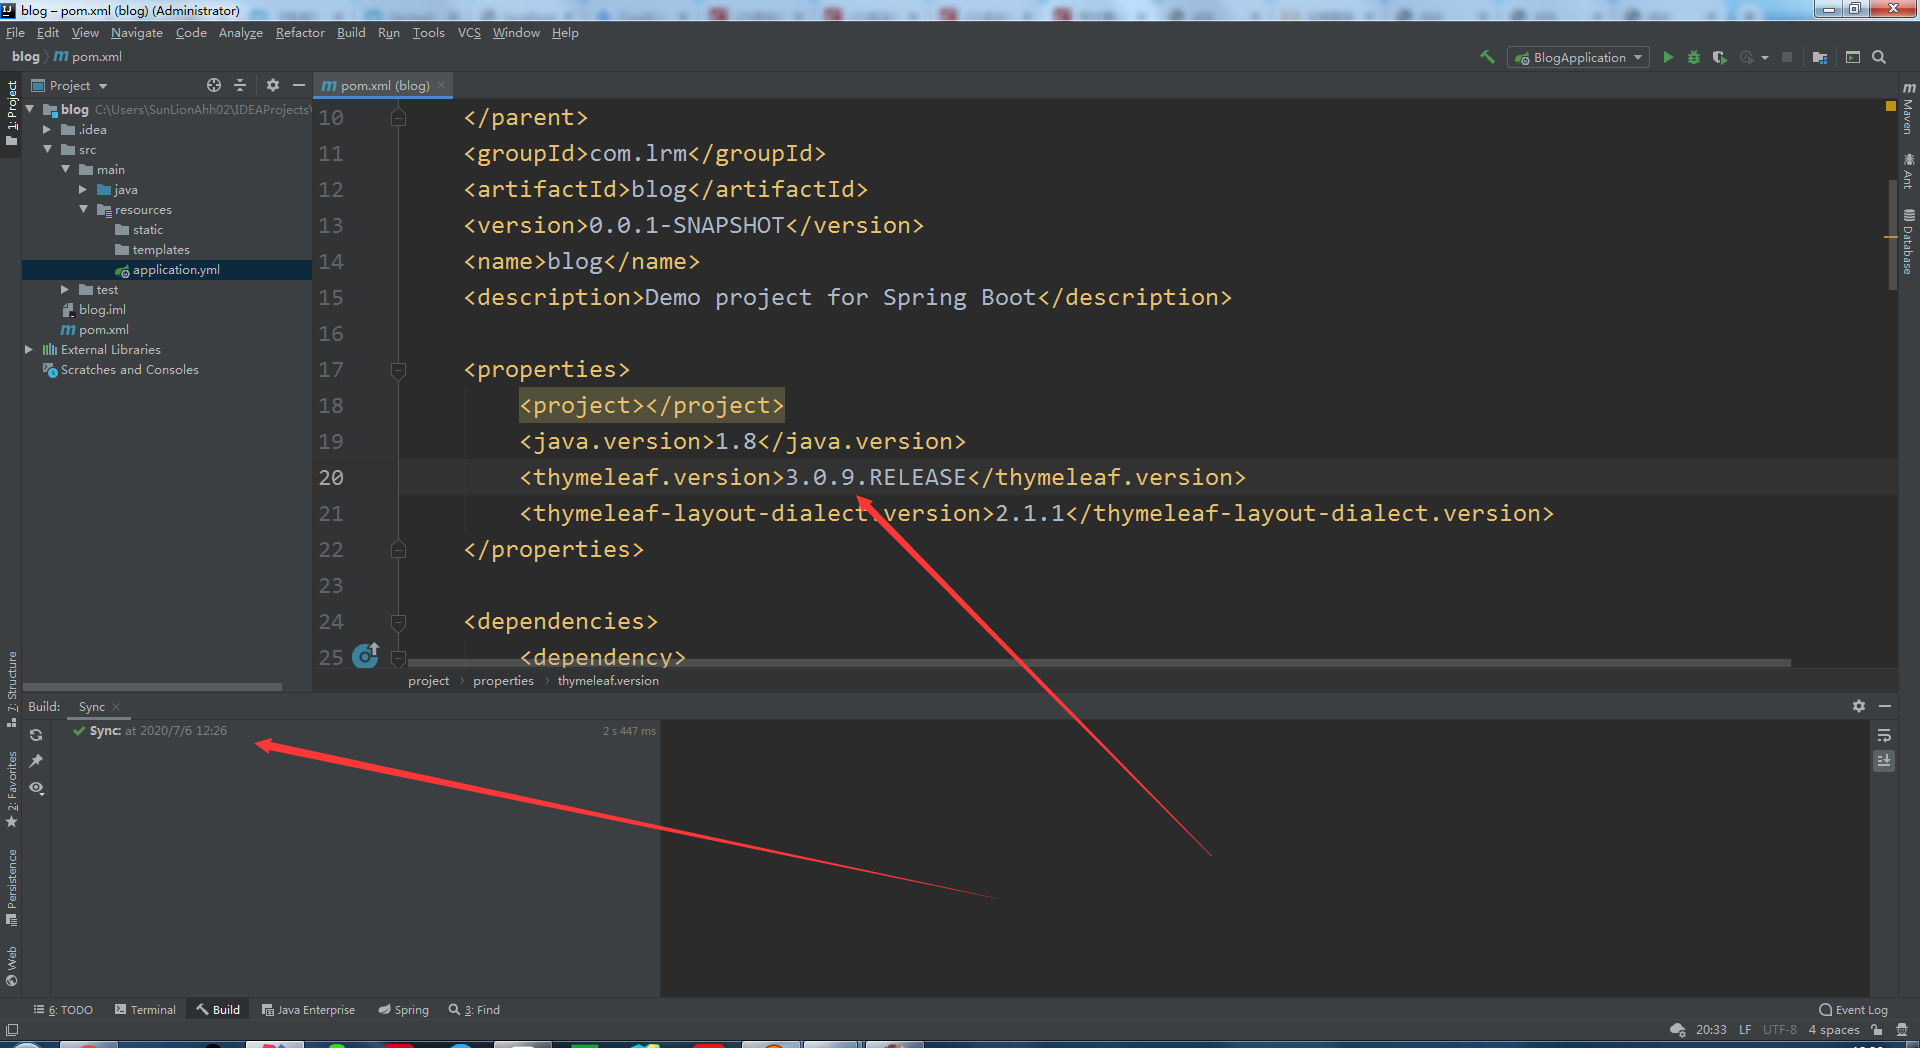Image resolution: width=1920 pixels, height=1048 pixels.
Task: Collapse the resources folder in Project tree
Action: coord(85,209)
